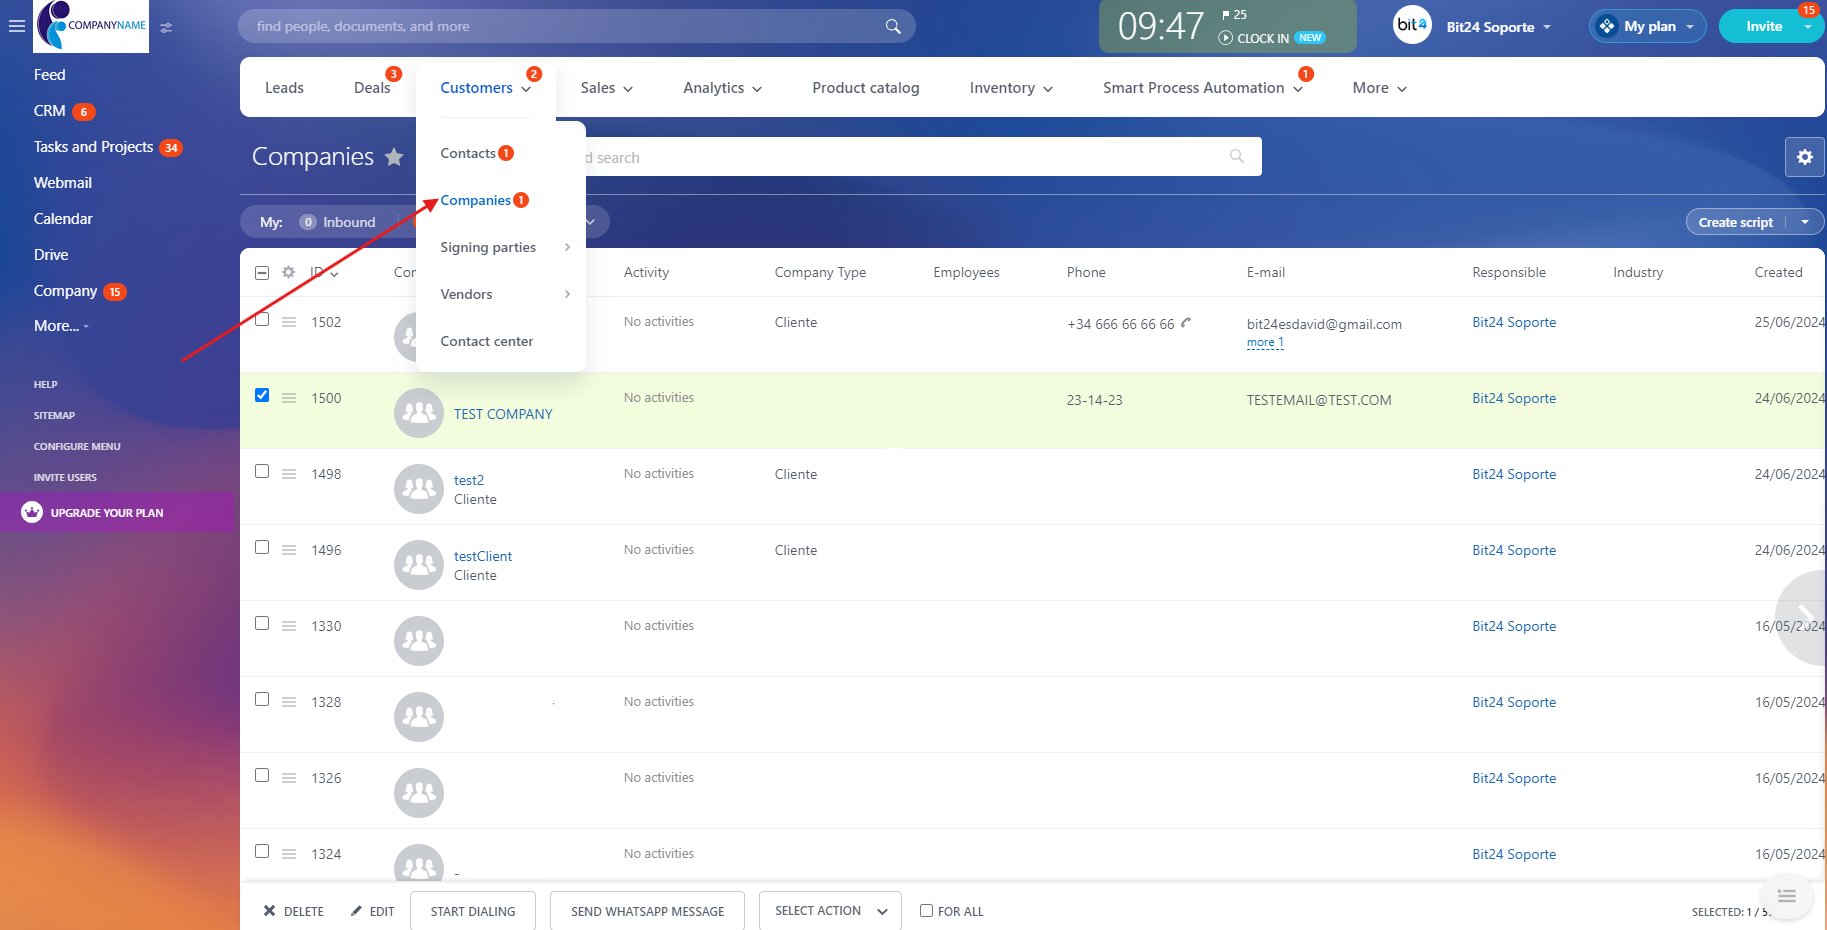
Task: Enable the For All checkbox
Action: point(926,911)
